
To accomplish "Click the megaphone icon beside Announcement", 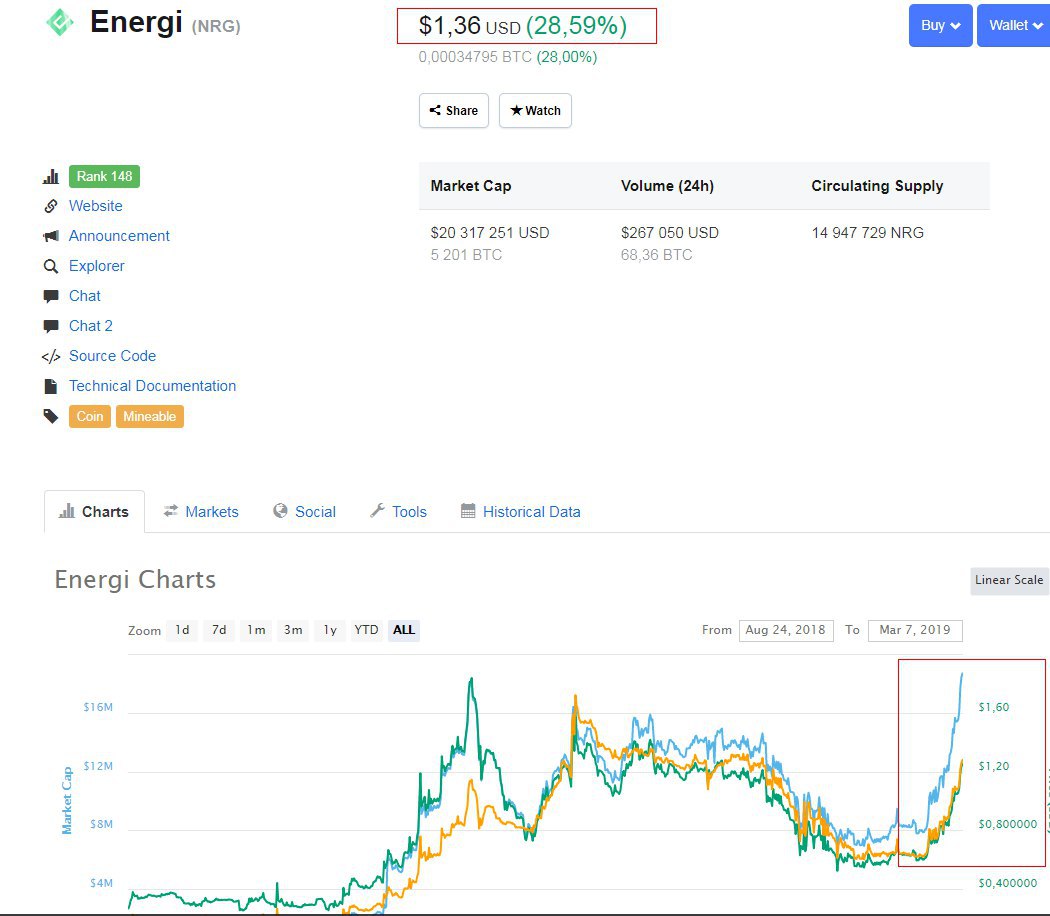I will [51, 236].
